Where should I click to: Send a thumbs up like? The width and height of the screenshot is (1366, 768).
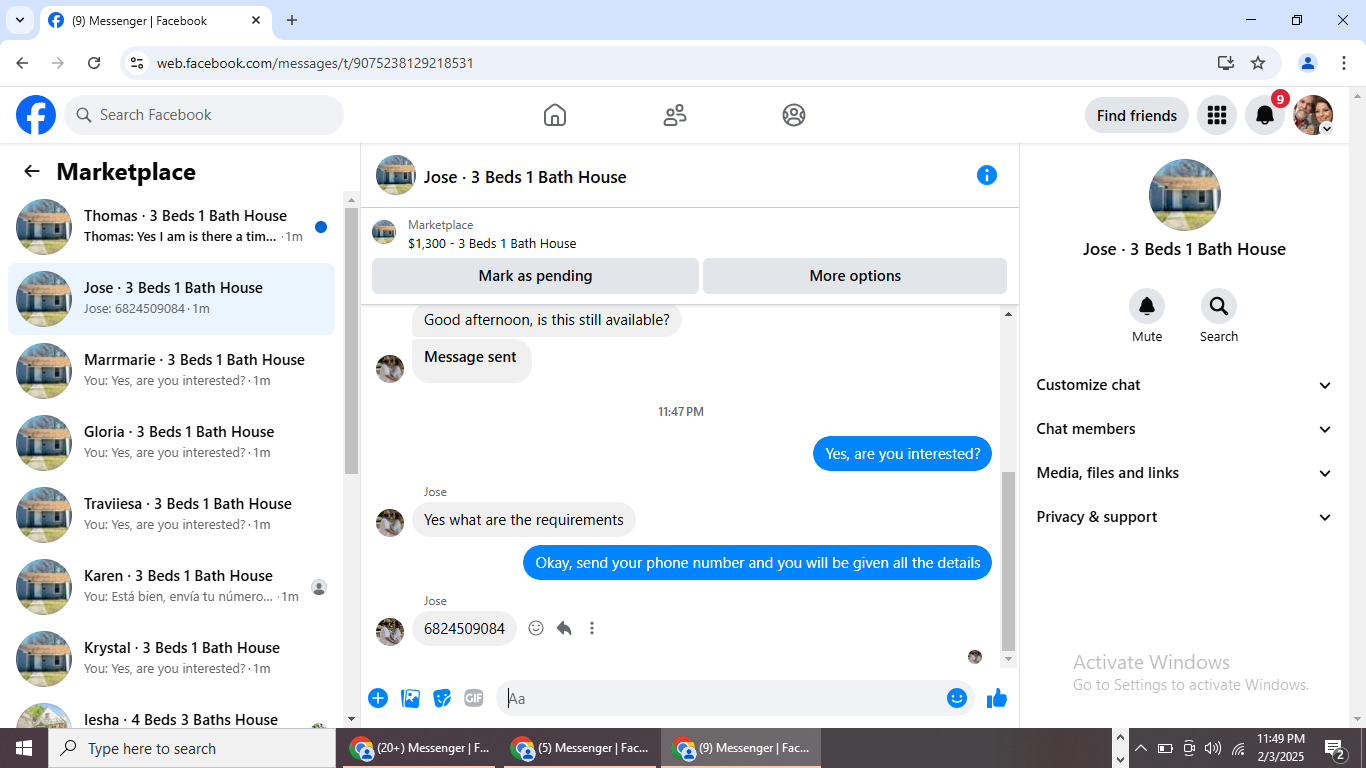[997, 698]
